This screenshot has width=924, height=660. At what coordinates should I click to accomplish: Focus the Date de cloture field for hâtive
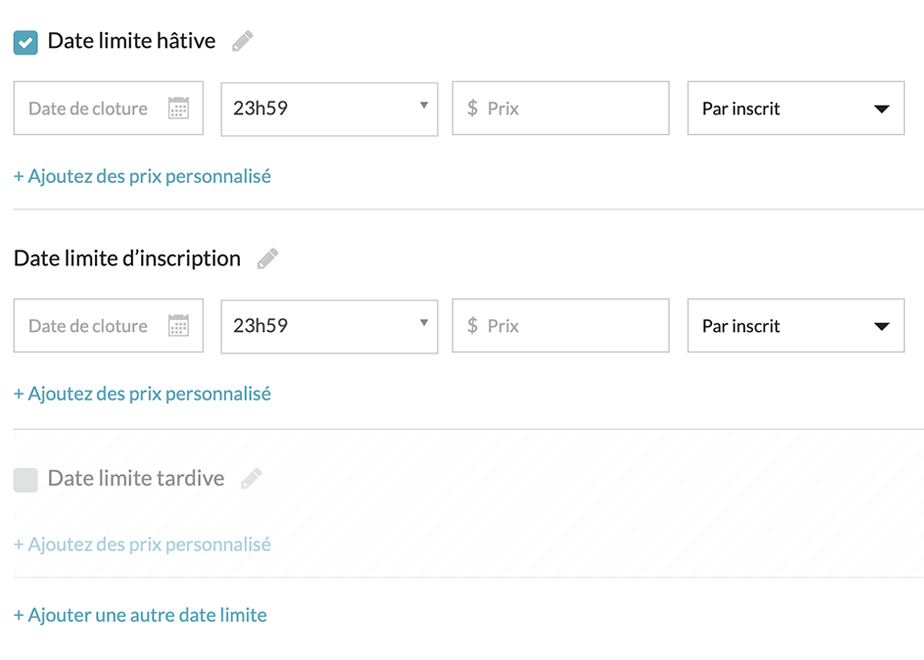pyautogui.click(x=88, y=109)
